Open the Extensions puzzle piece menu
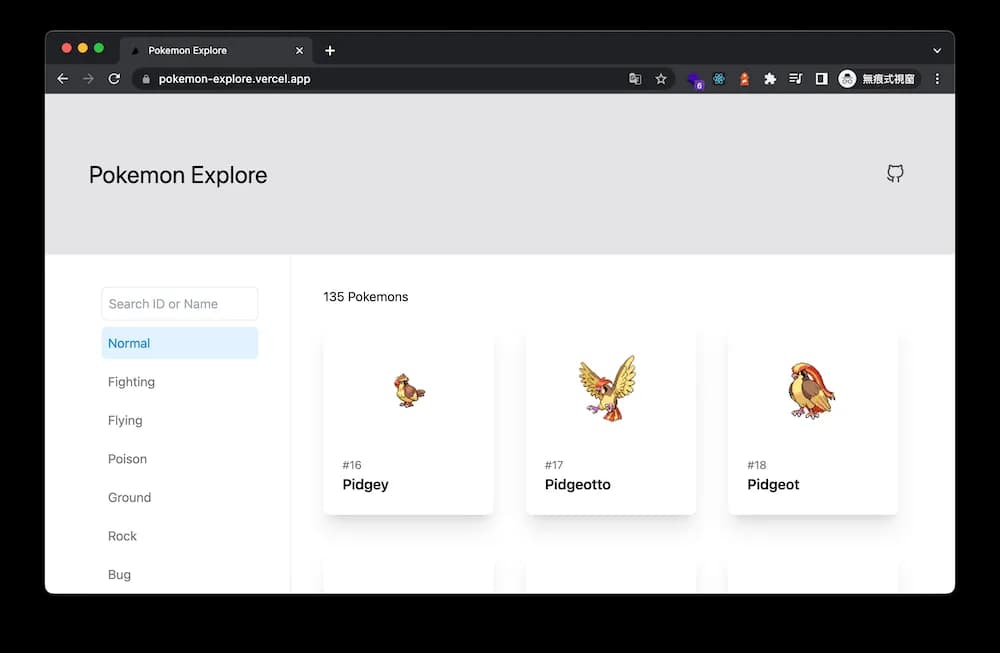Screen dimensions: 1000x653 (x=770, y=78)
